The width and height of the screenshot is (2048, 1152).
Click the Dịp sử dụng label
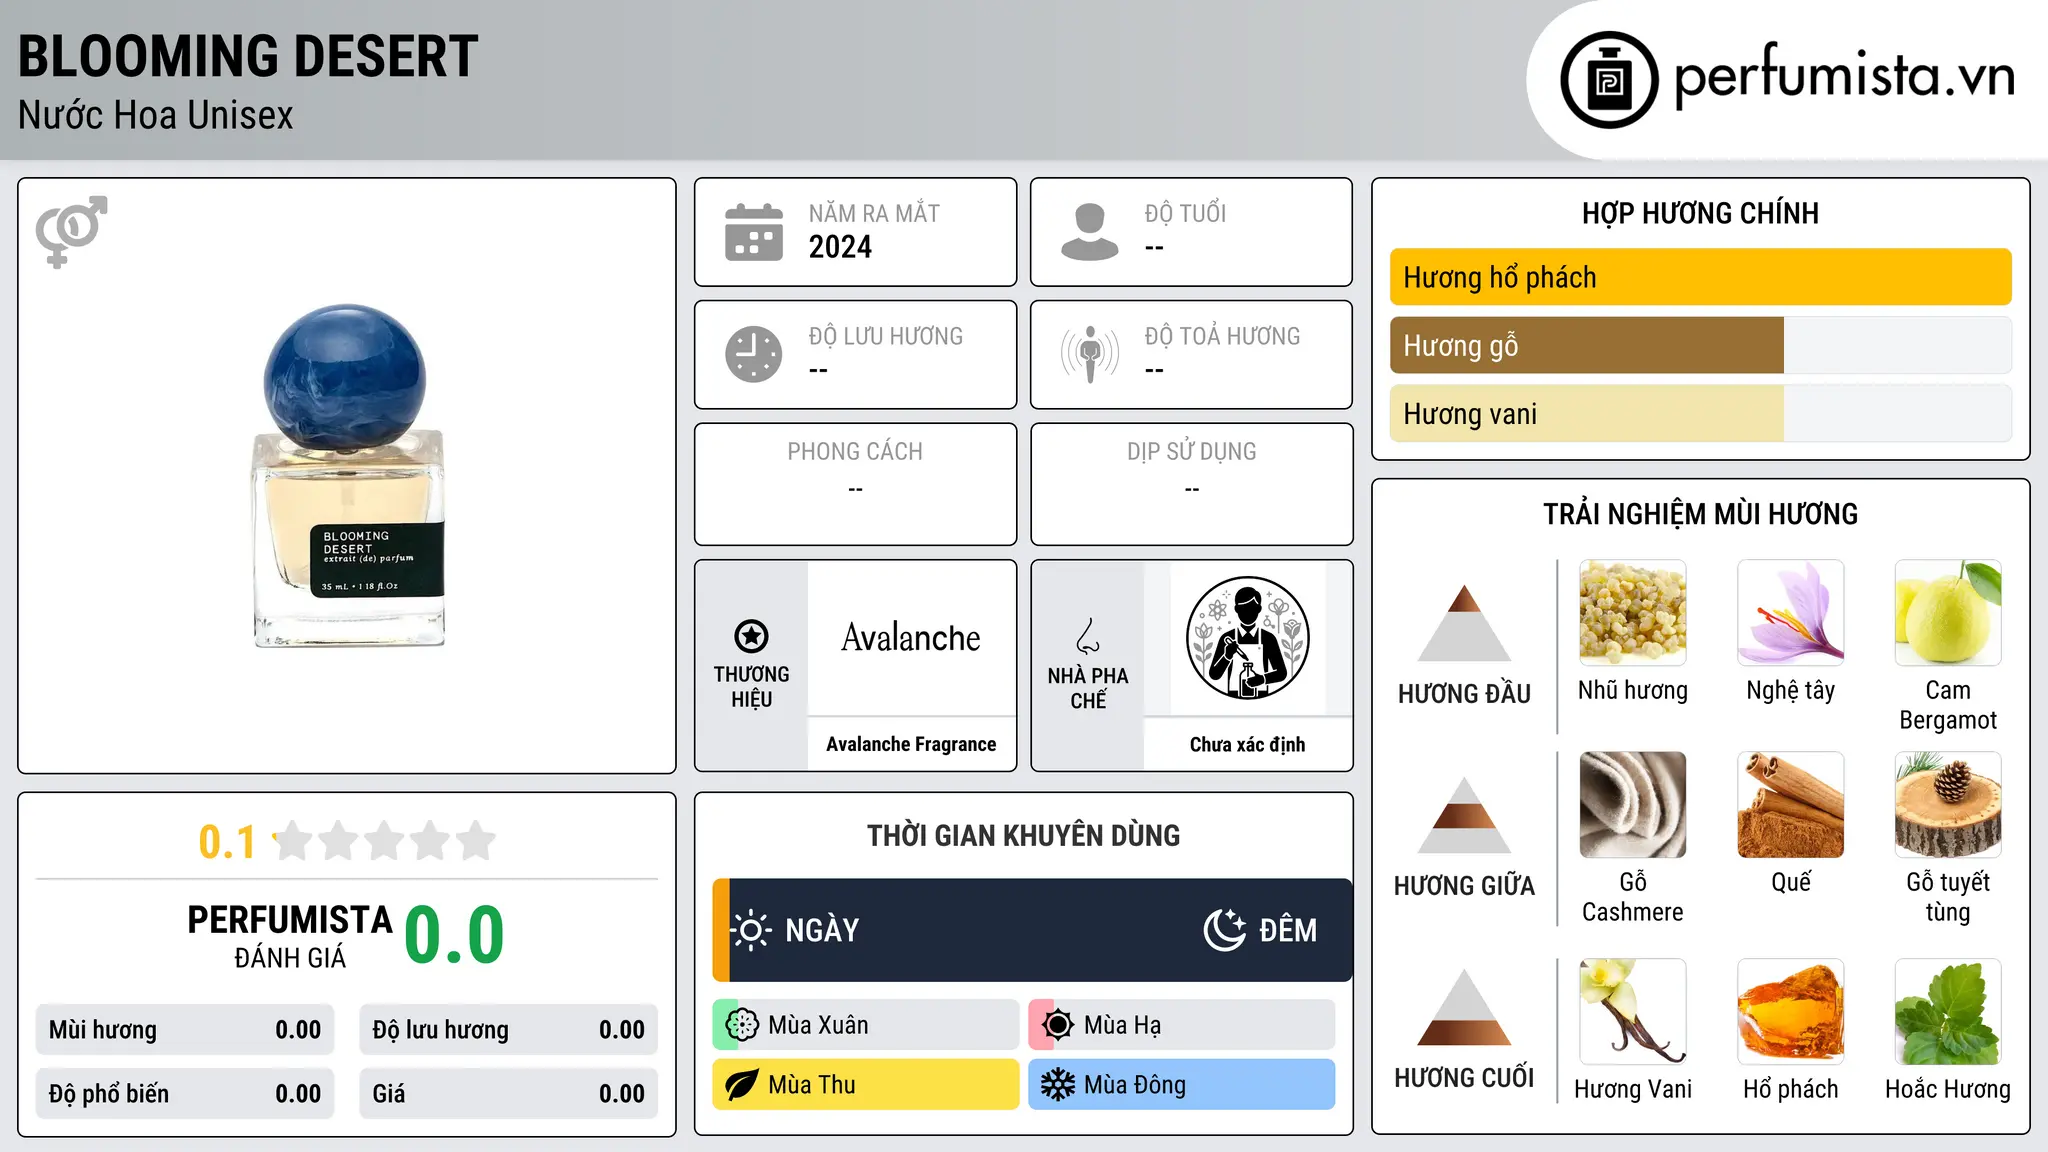[1191, 452]
